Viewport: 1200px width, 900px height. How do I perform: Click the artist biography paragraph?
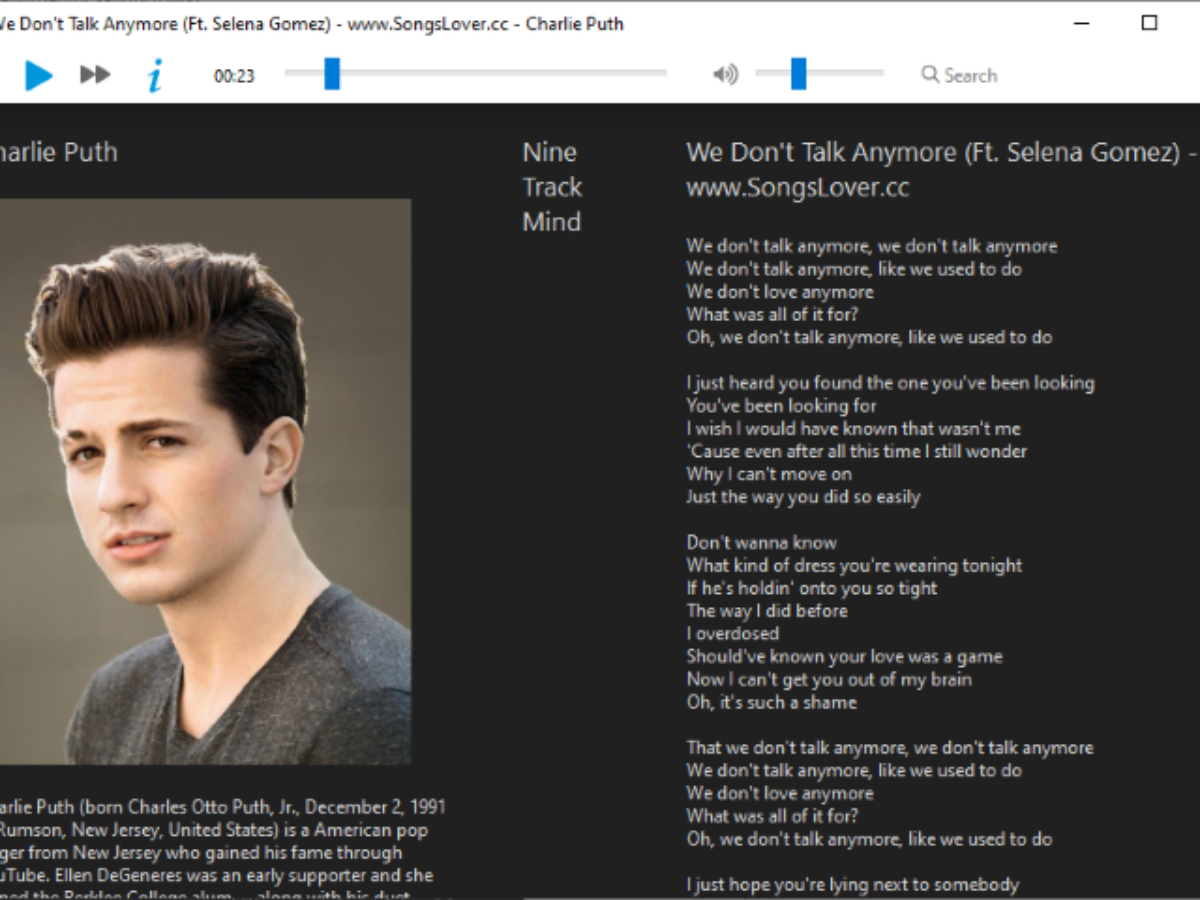coord(222,848)
